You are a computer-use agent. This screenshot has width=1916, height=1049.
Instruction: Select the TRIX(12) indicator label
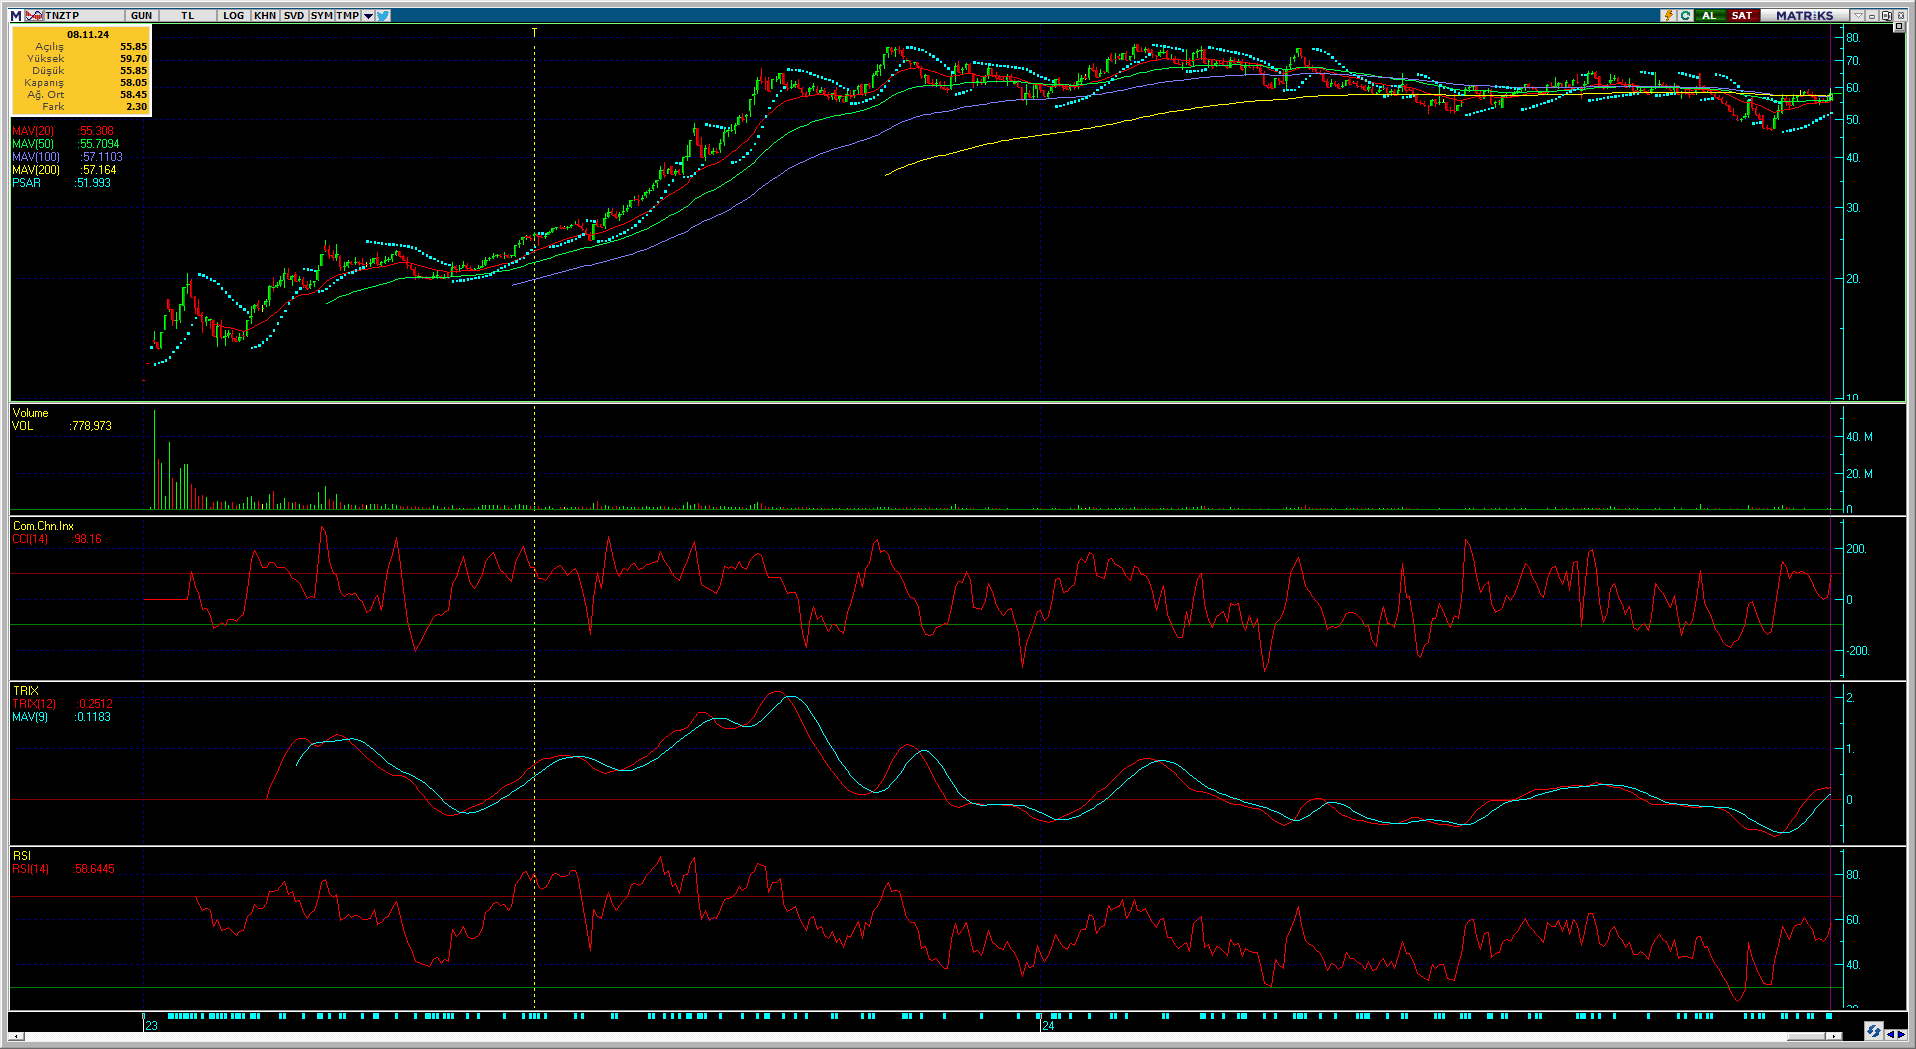(34, 704)
